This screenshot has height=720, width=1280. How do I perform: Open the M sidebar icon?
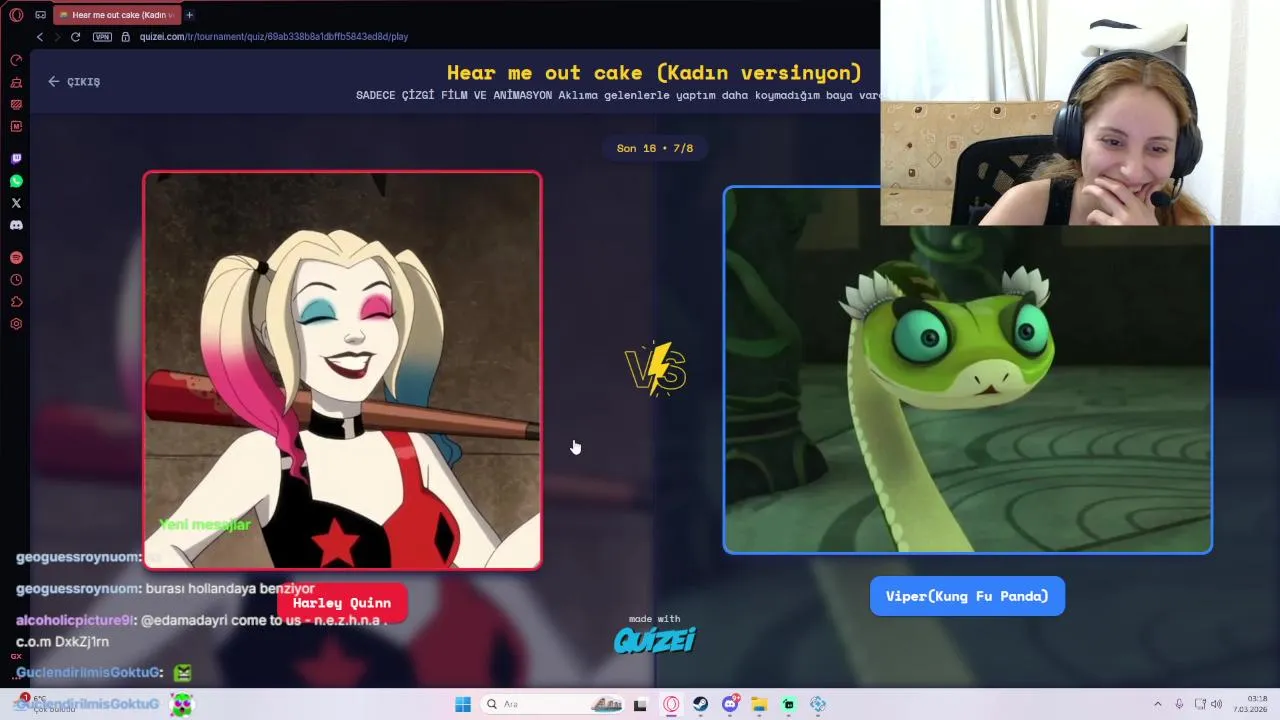point(16,126)
